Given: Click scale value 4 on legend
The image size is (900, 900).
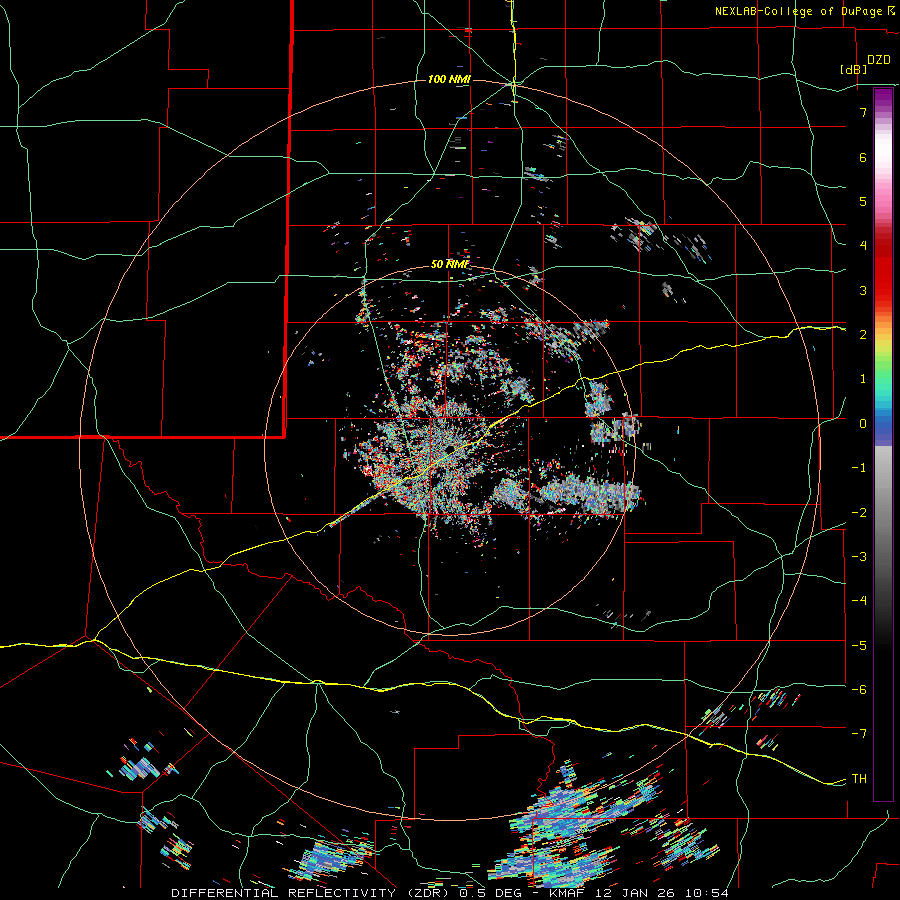Looking at the screenshot, I should [863, 246].
